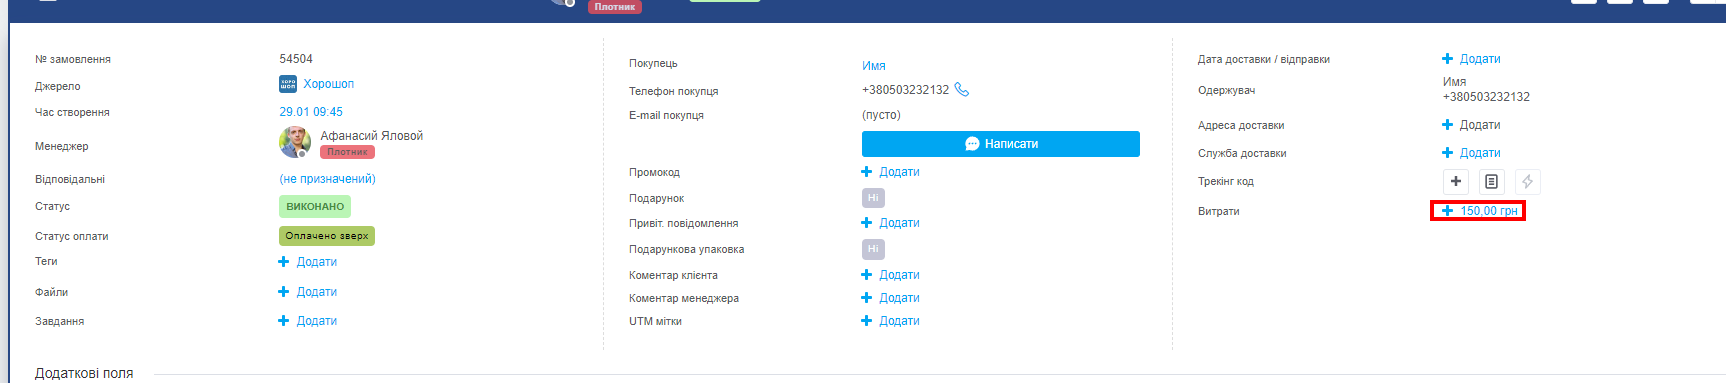Add delivery date via Додати link

[1480, 59]
